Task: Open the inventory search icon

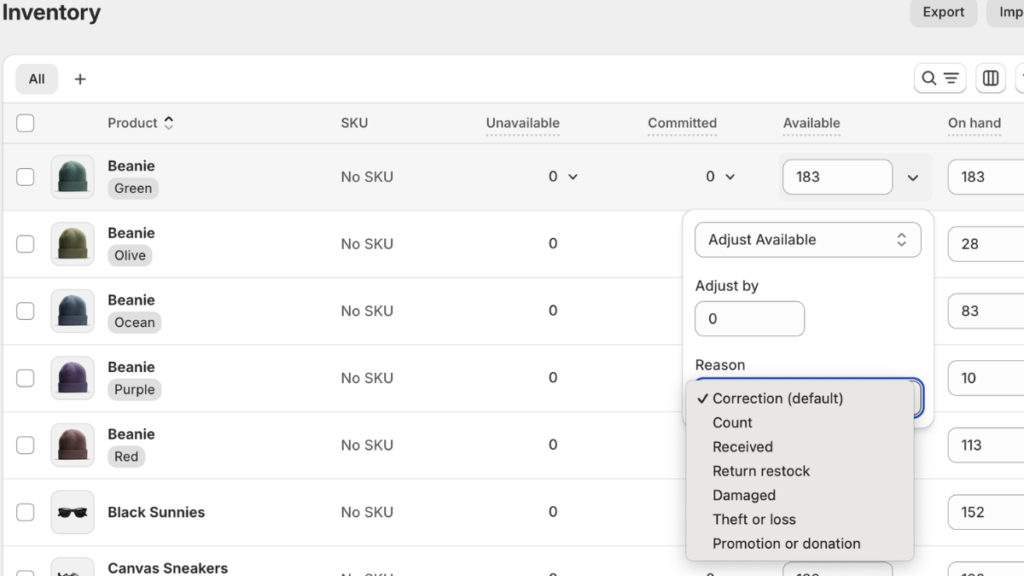Action: (931, 78)
